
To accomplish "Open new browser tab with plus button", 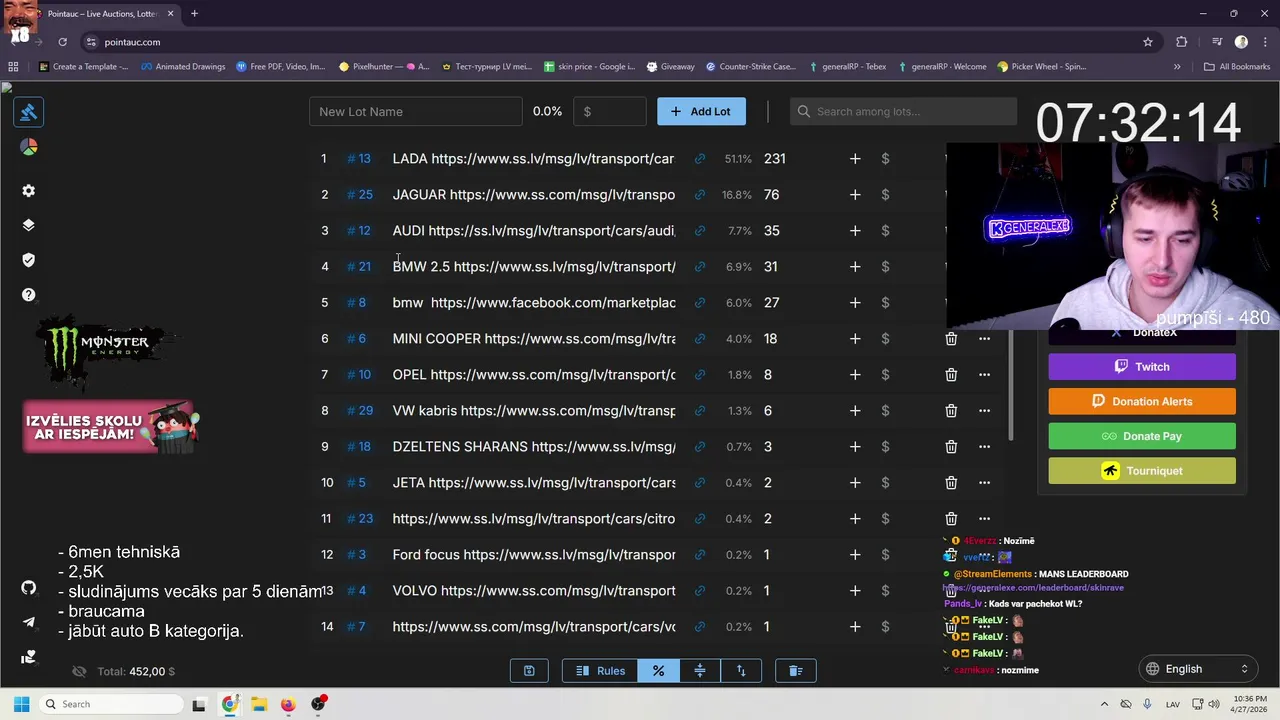I will pos(194,14).
